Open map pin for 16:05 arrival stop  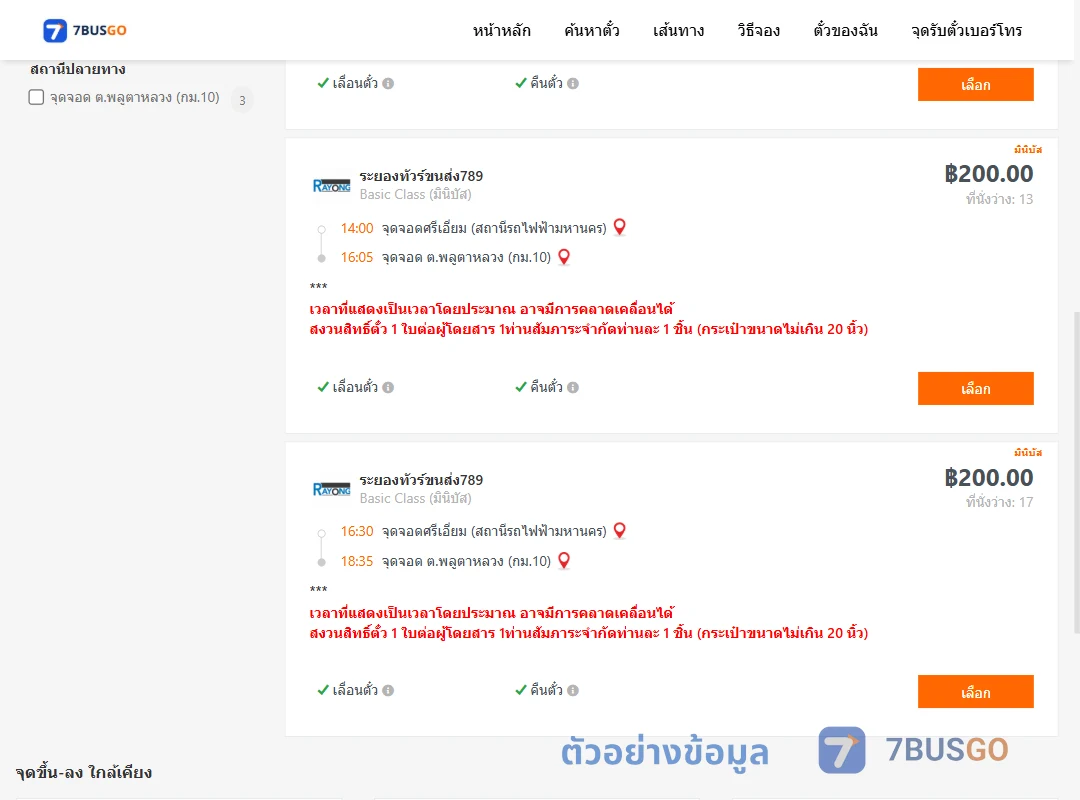click(x=564, y=257)
